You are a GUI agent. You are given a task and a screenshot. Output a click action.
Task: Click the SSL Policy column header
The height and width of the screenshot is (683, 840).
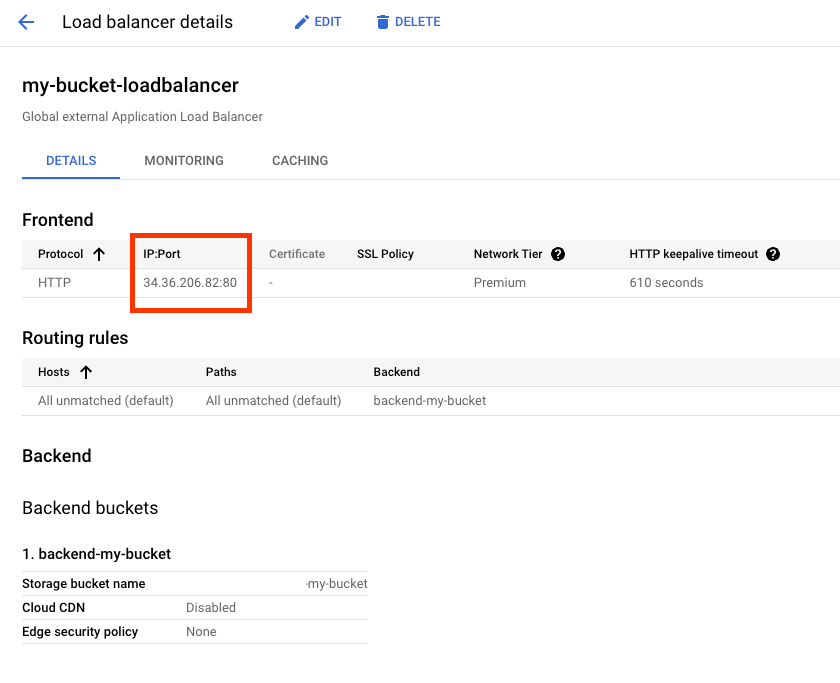click(x=385, y=254)
